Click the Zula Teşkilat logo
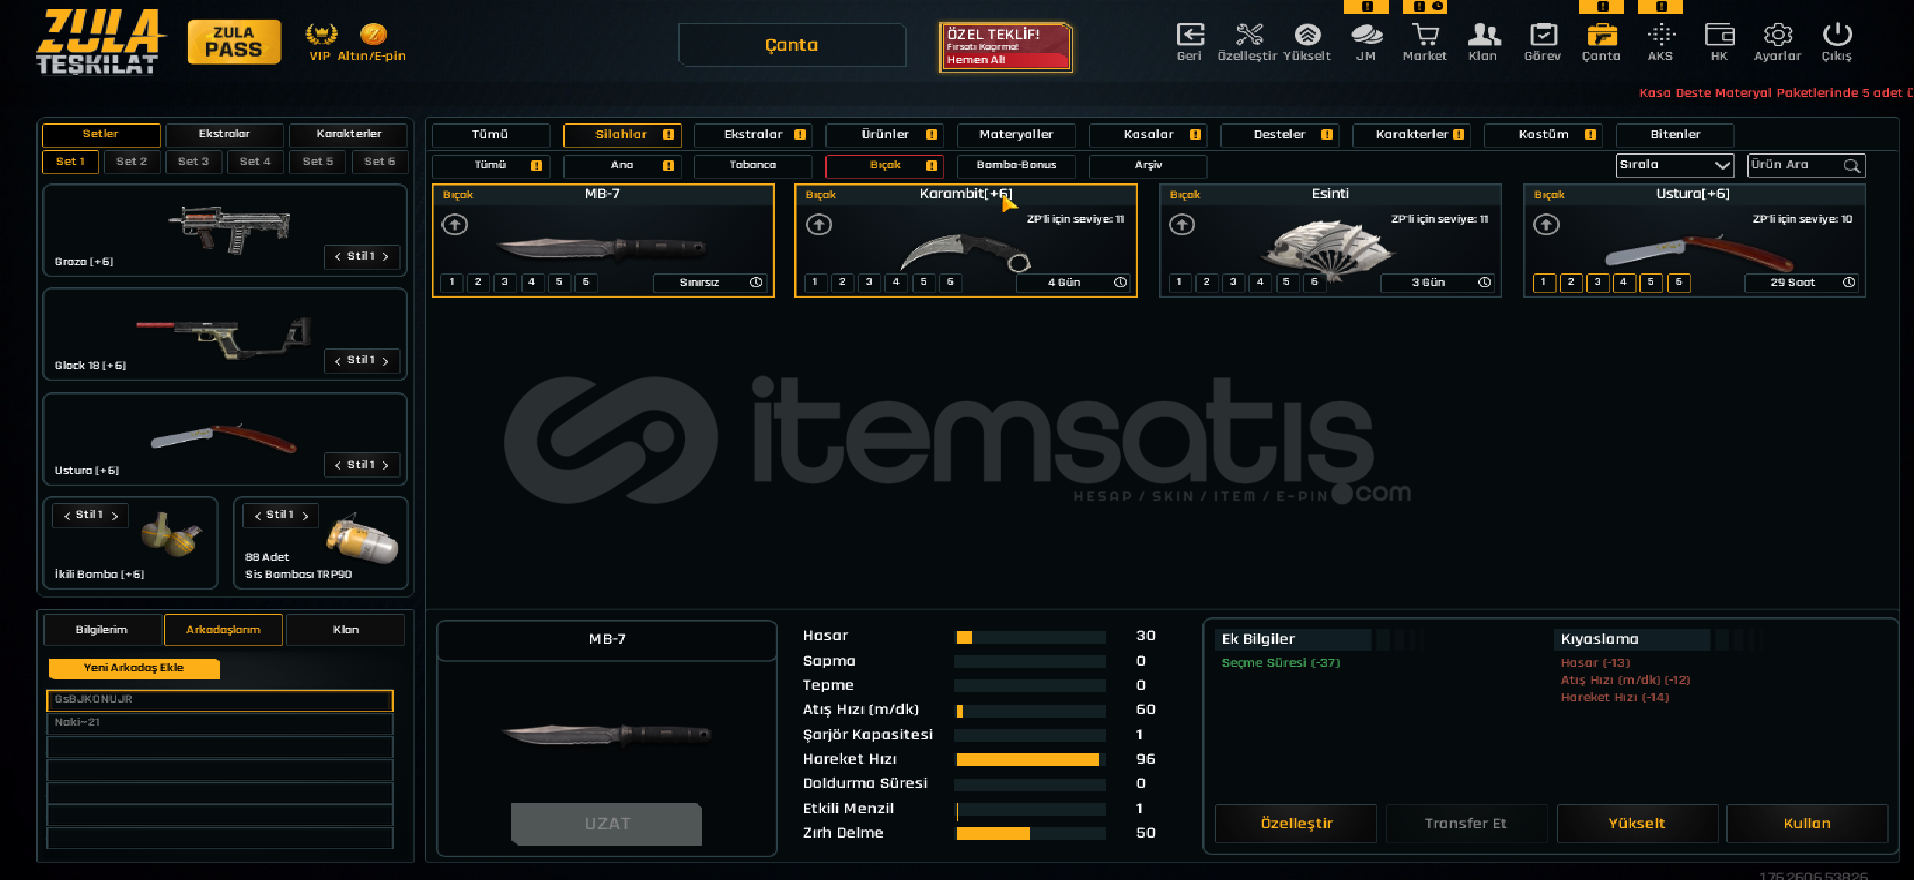 100,42
